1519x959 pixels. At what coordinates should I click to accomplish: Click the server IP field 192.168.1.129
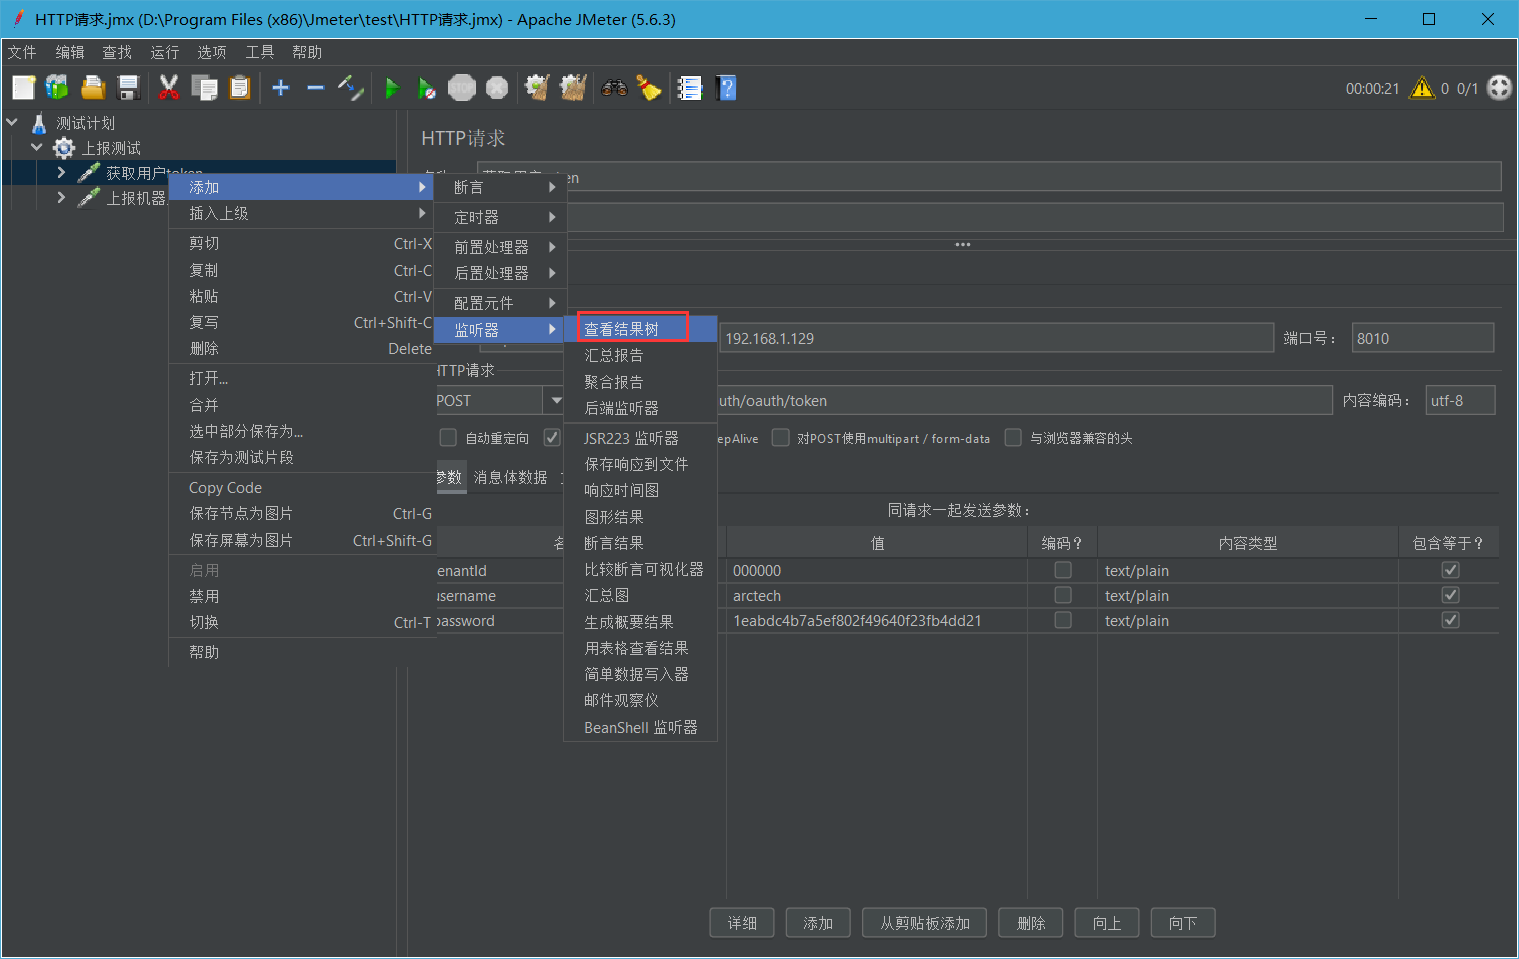pyautogui.click(x=996, y=338)
